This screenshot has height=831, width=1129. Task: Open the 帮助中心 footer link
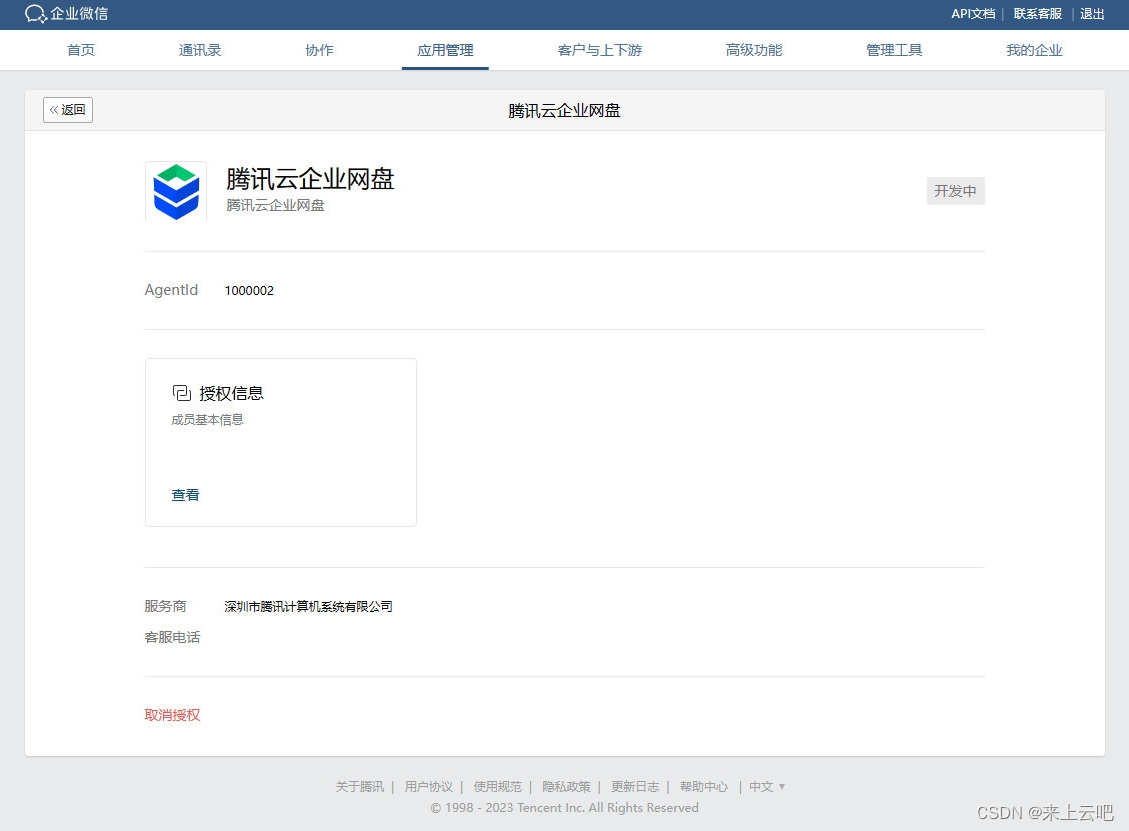(x=703, y=786)
